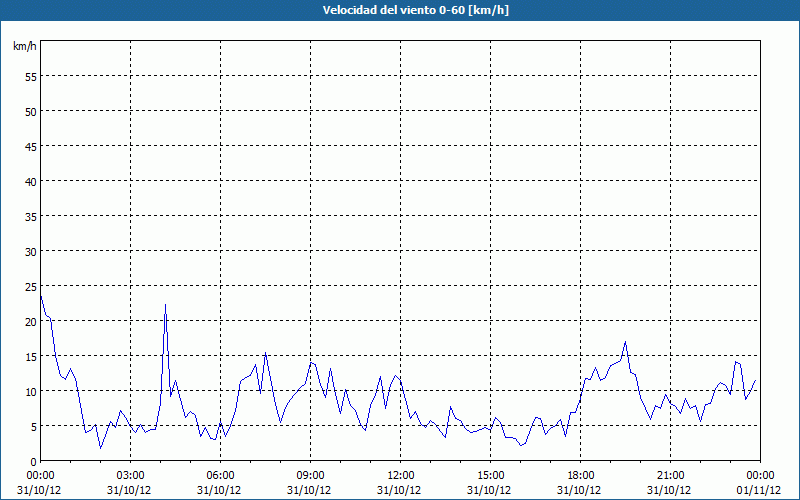Click the y-axis value 40
Screen dimensions: 800x500
pos(31,182)
